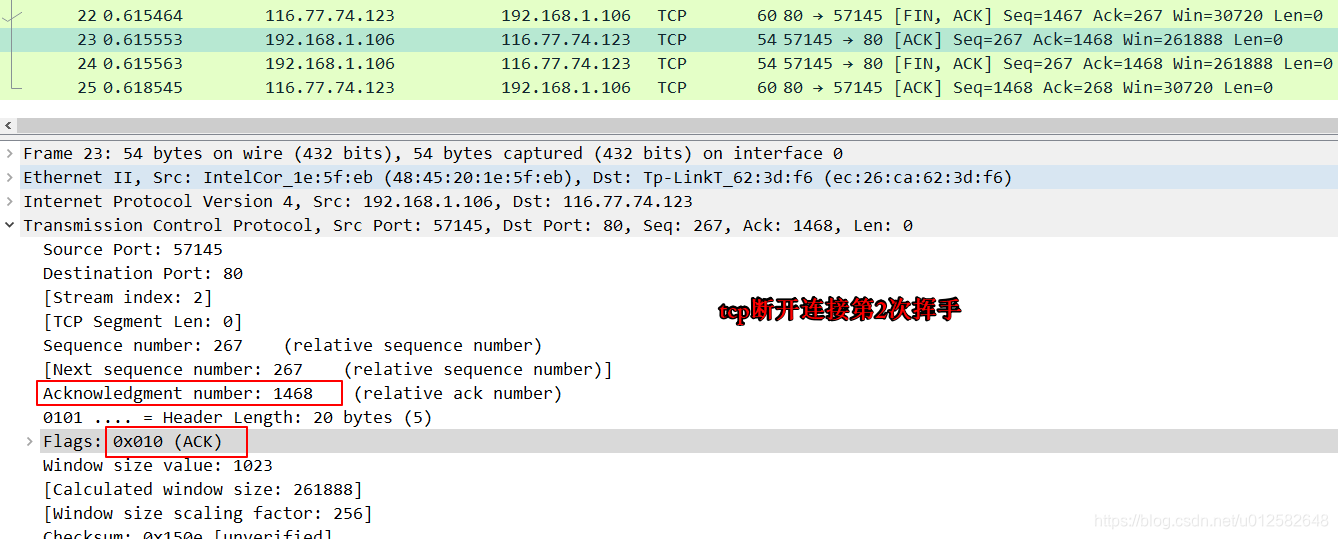Viewport: 1338px width, 539px height.
Task: Select packet 22 FIN, ACK row
Action: pyautogui.click(x=669, y=15)
